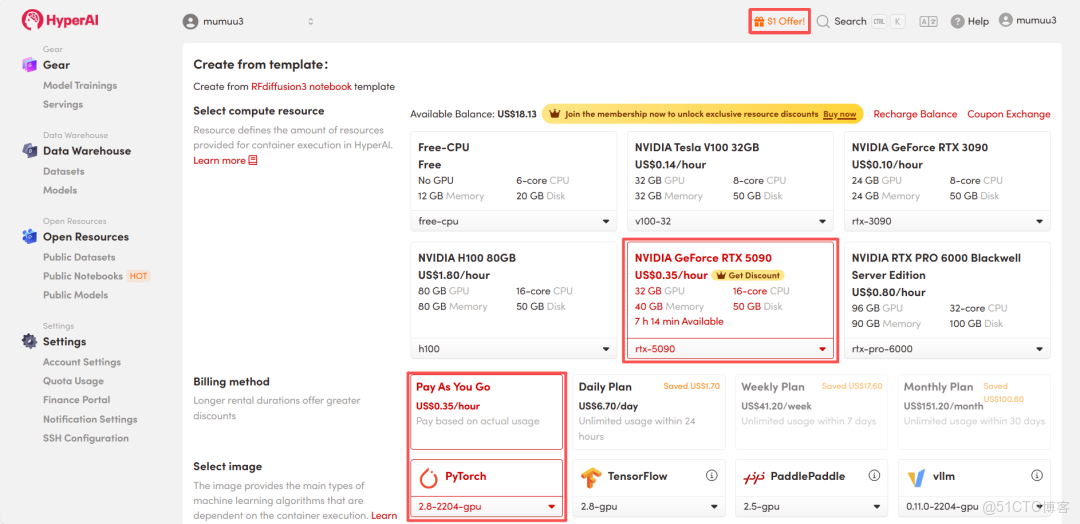Click the Search magnifier icon

[x=823, y=21]
